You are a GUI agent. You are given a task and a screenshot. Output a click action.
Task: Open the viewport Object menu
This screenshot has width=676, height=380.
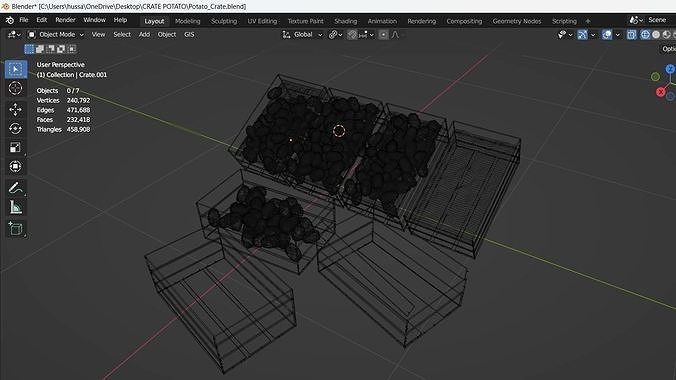point(167,35)
